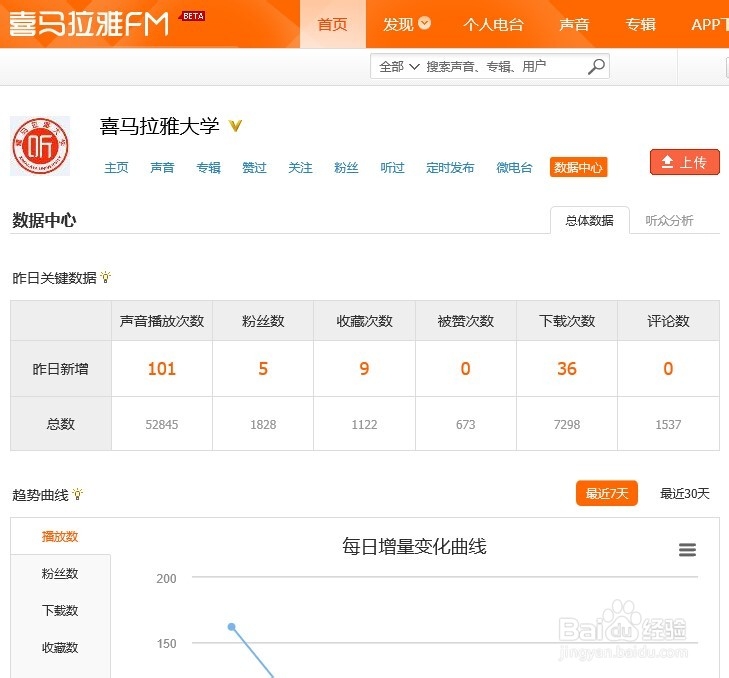The height and width of the screenshot is (678, 729).
Task: Open the 定时发布 profile tab
Action: (x=450, y=167)
